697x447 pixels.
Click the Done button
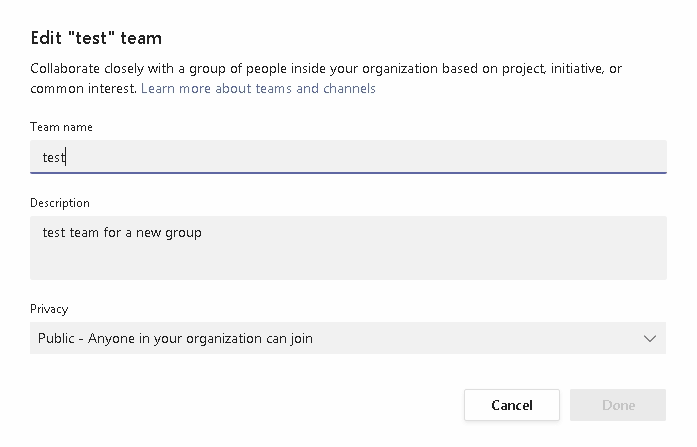pos(618,405)
